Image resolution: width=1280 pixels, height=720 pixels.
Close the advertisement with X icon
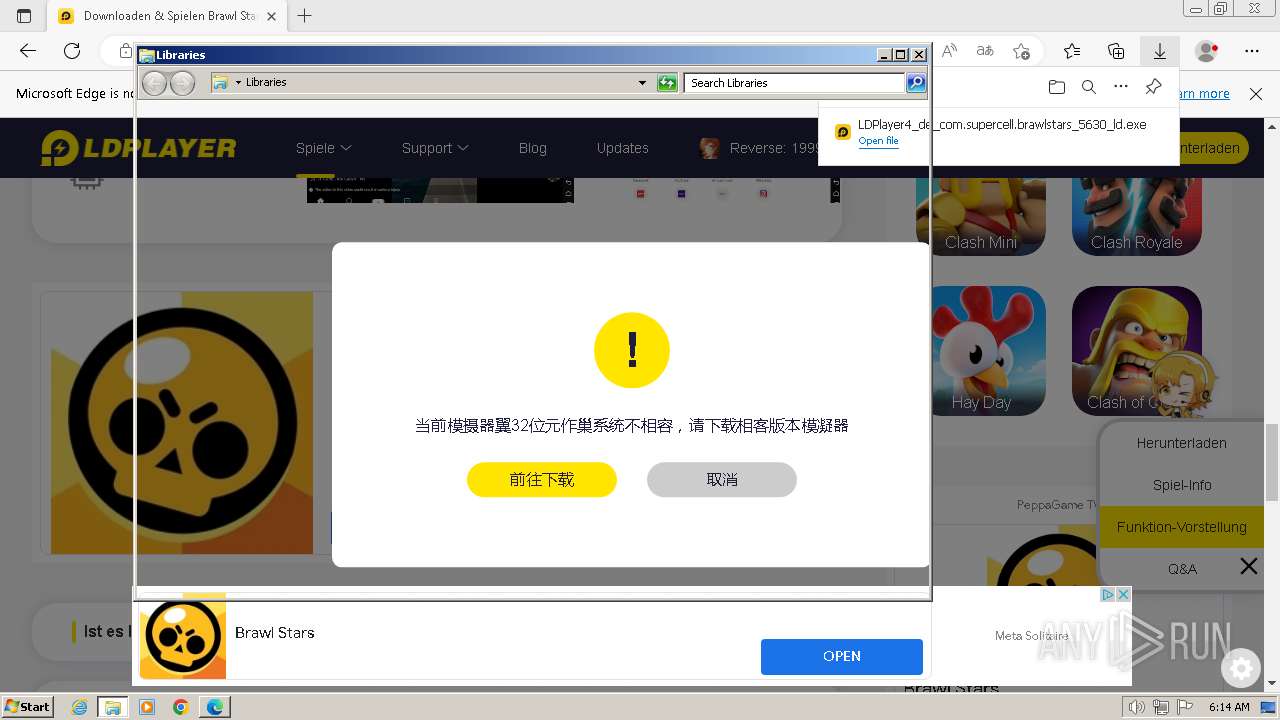click(x=1123, y=594)
